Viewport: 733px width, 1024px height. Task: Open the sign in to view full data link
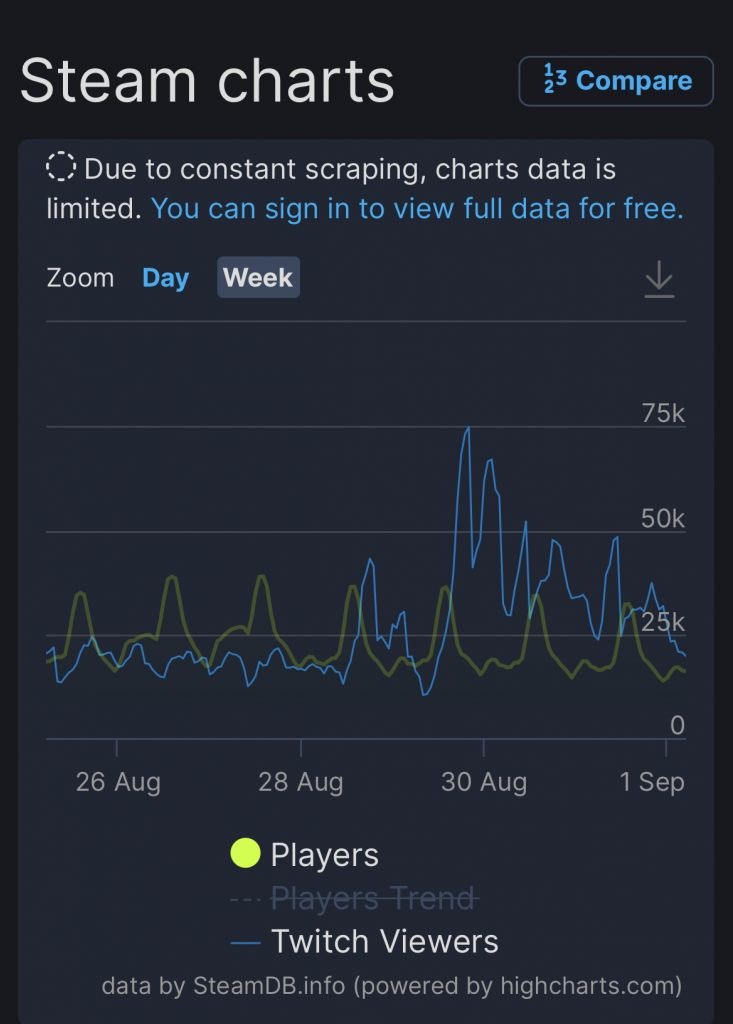417,209
